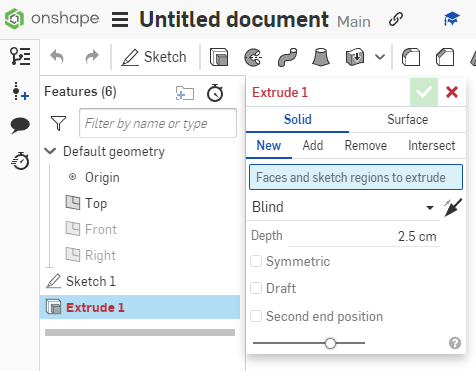Choose the Remove operation tab
Screen dimensions: 476x371
point(366,146)
